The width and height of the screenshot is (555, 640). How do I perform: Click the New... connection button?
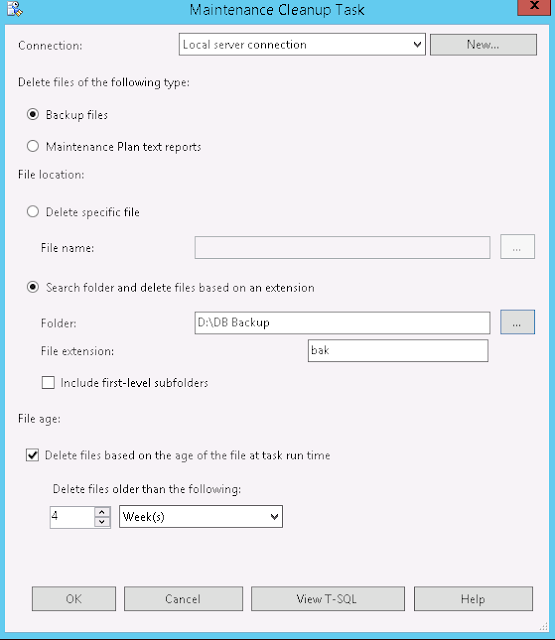click(483, 44)
